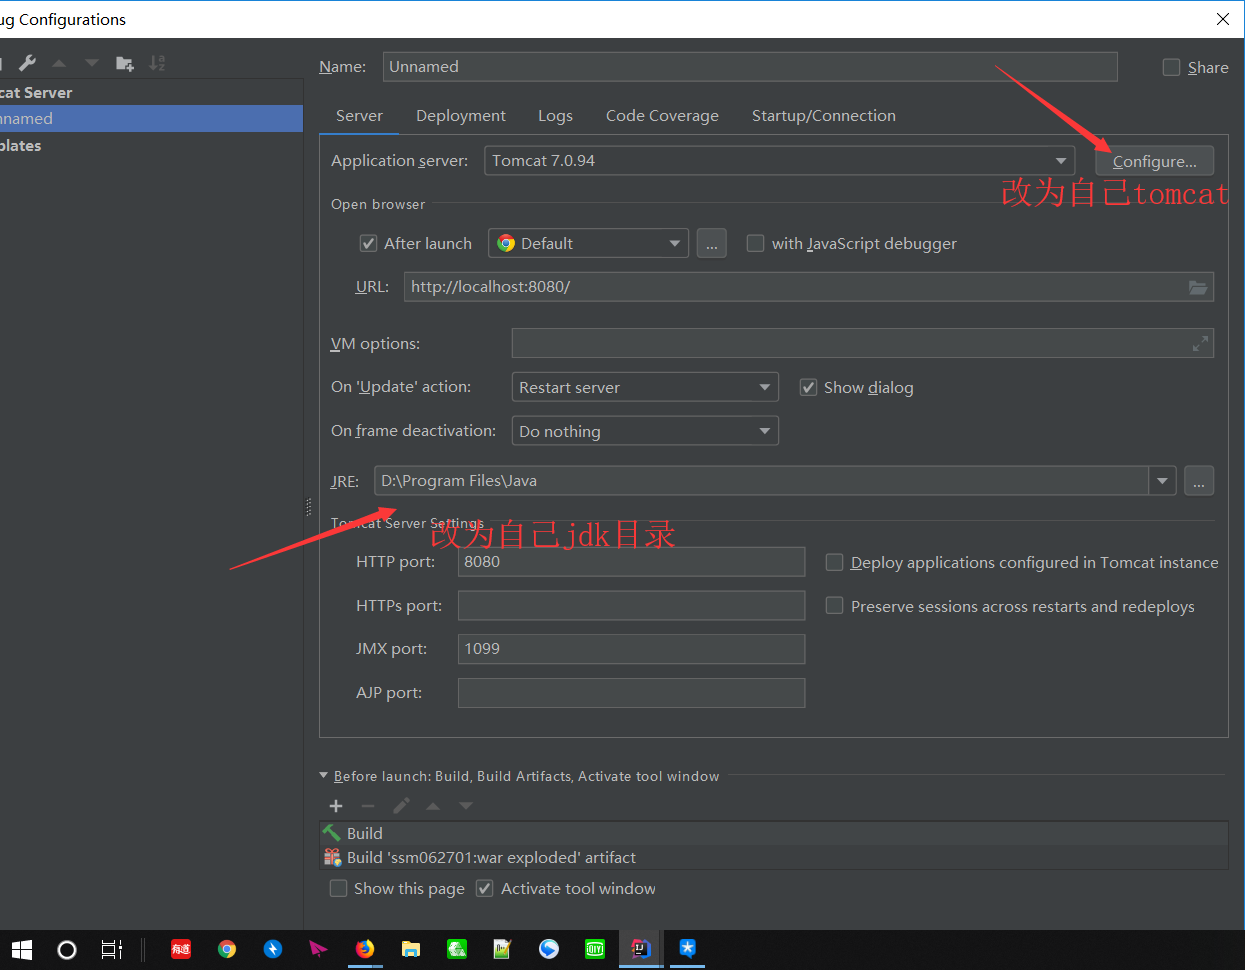Screen dimensions: 1245x970
Task: Click the Cortana search circle icon
Action: tap(67, 949)
